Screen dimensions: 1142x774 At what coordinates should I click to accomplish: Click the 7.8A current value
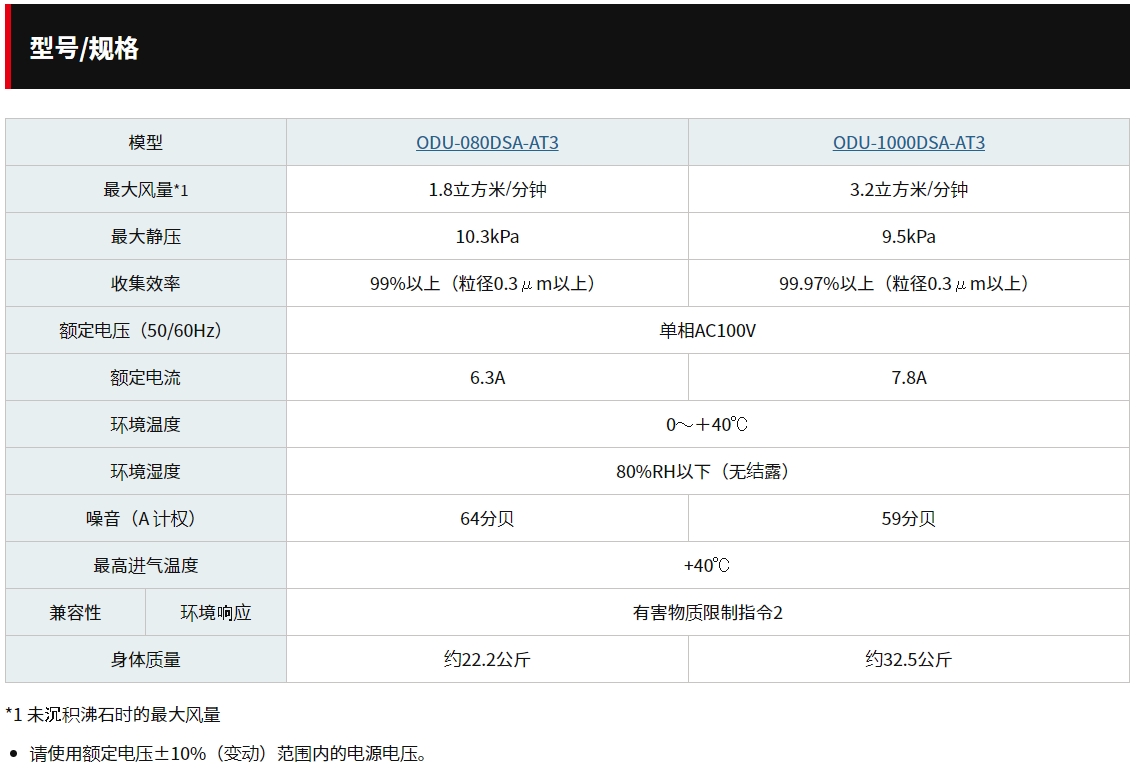(908, 378)
